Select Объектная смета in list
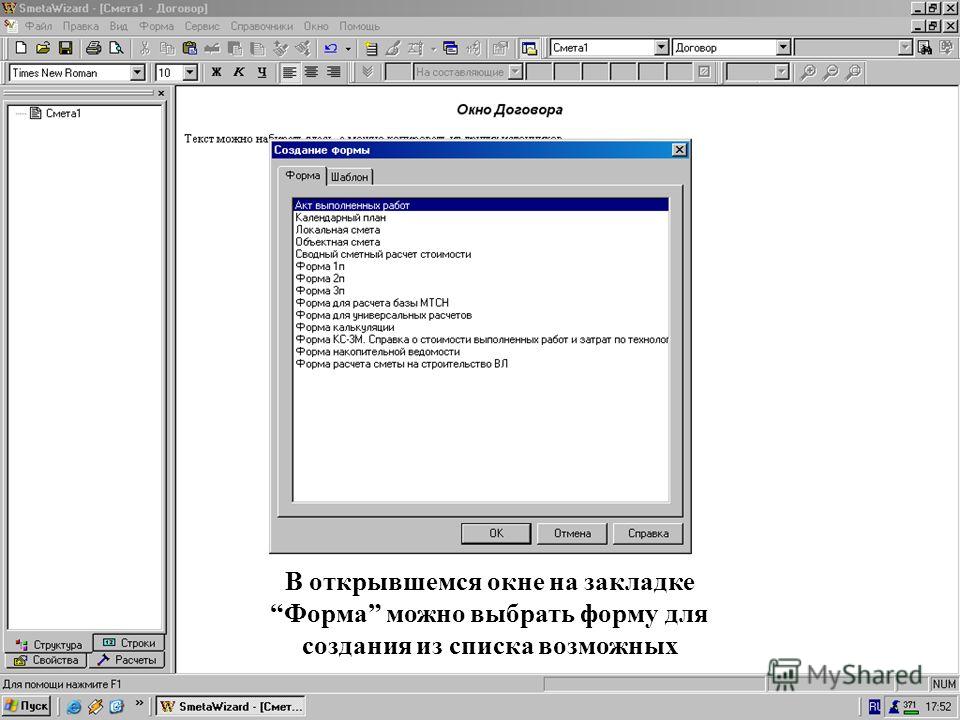960x720 pixels. 481,242
